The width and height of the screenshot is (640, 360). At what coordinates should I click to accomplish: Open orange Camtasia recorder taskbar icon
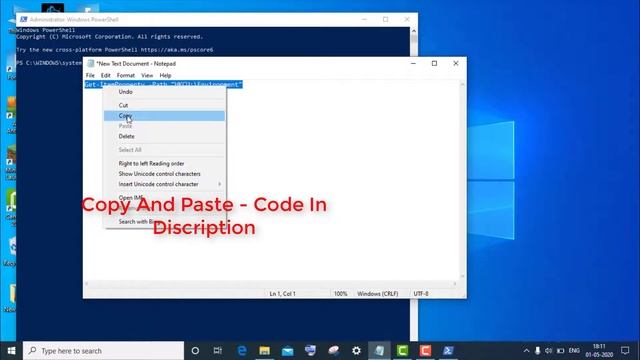[x=425, y=351]
